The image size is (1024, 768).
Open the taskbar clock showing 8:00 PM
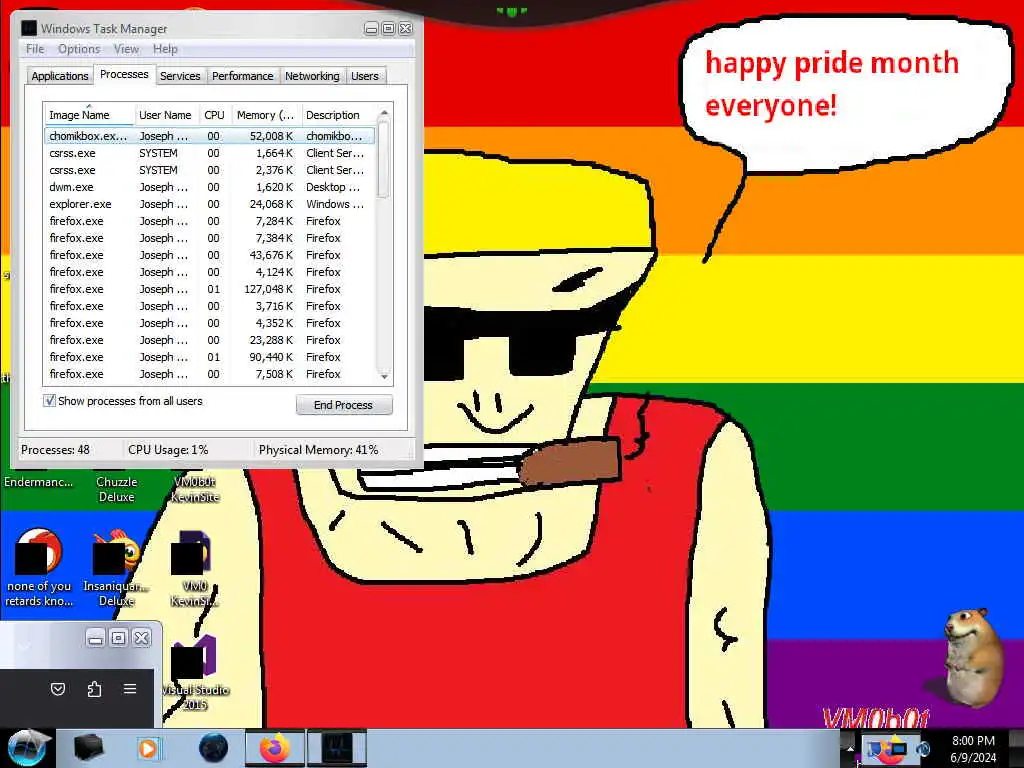click(x=973, y=748)
